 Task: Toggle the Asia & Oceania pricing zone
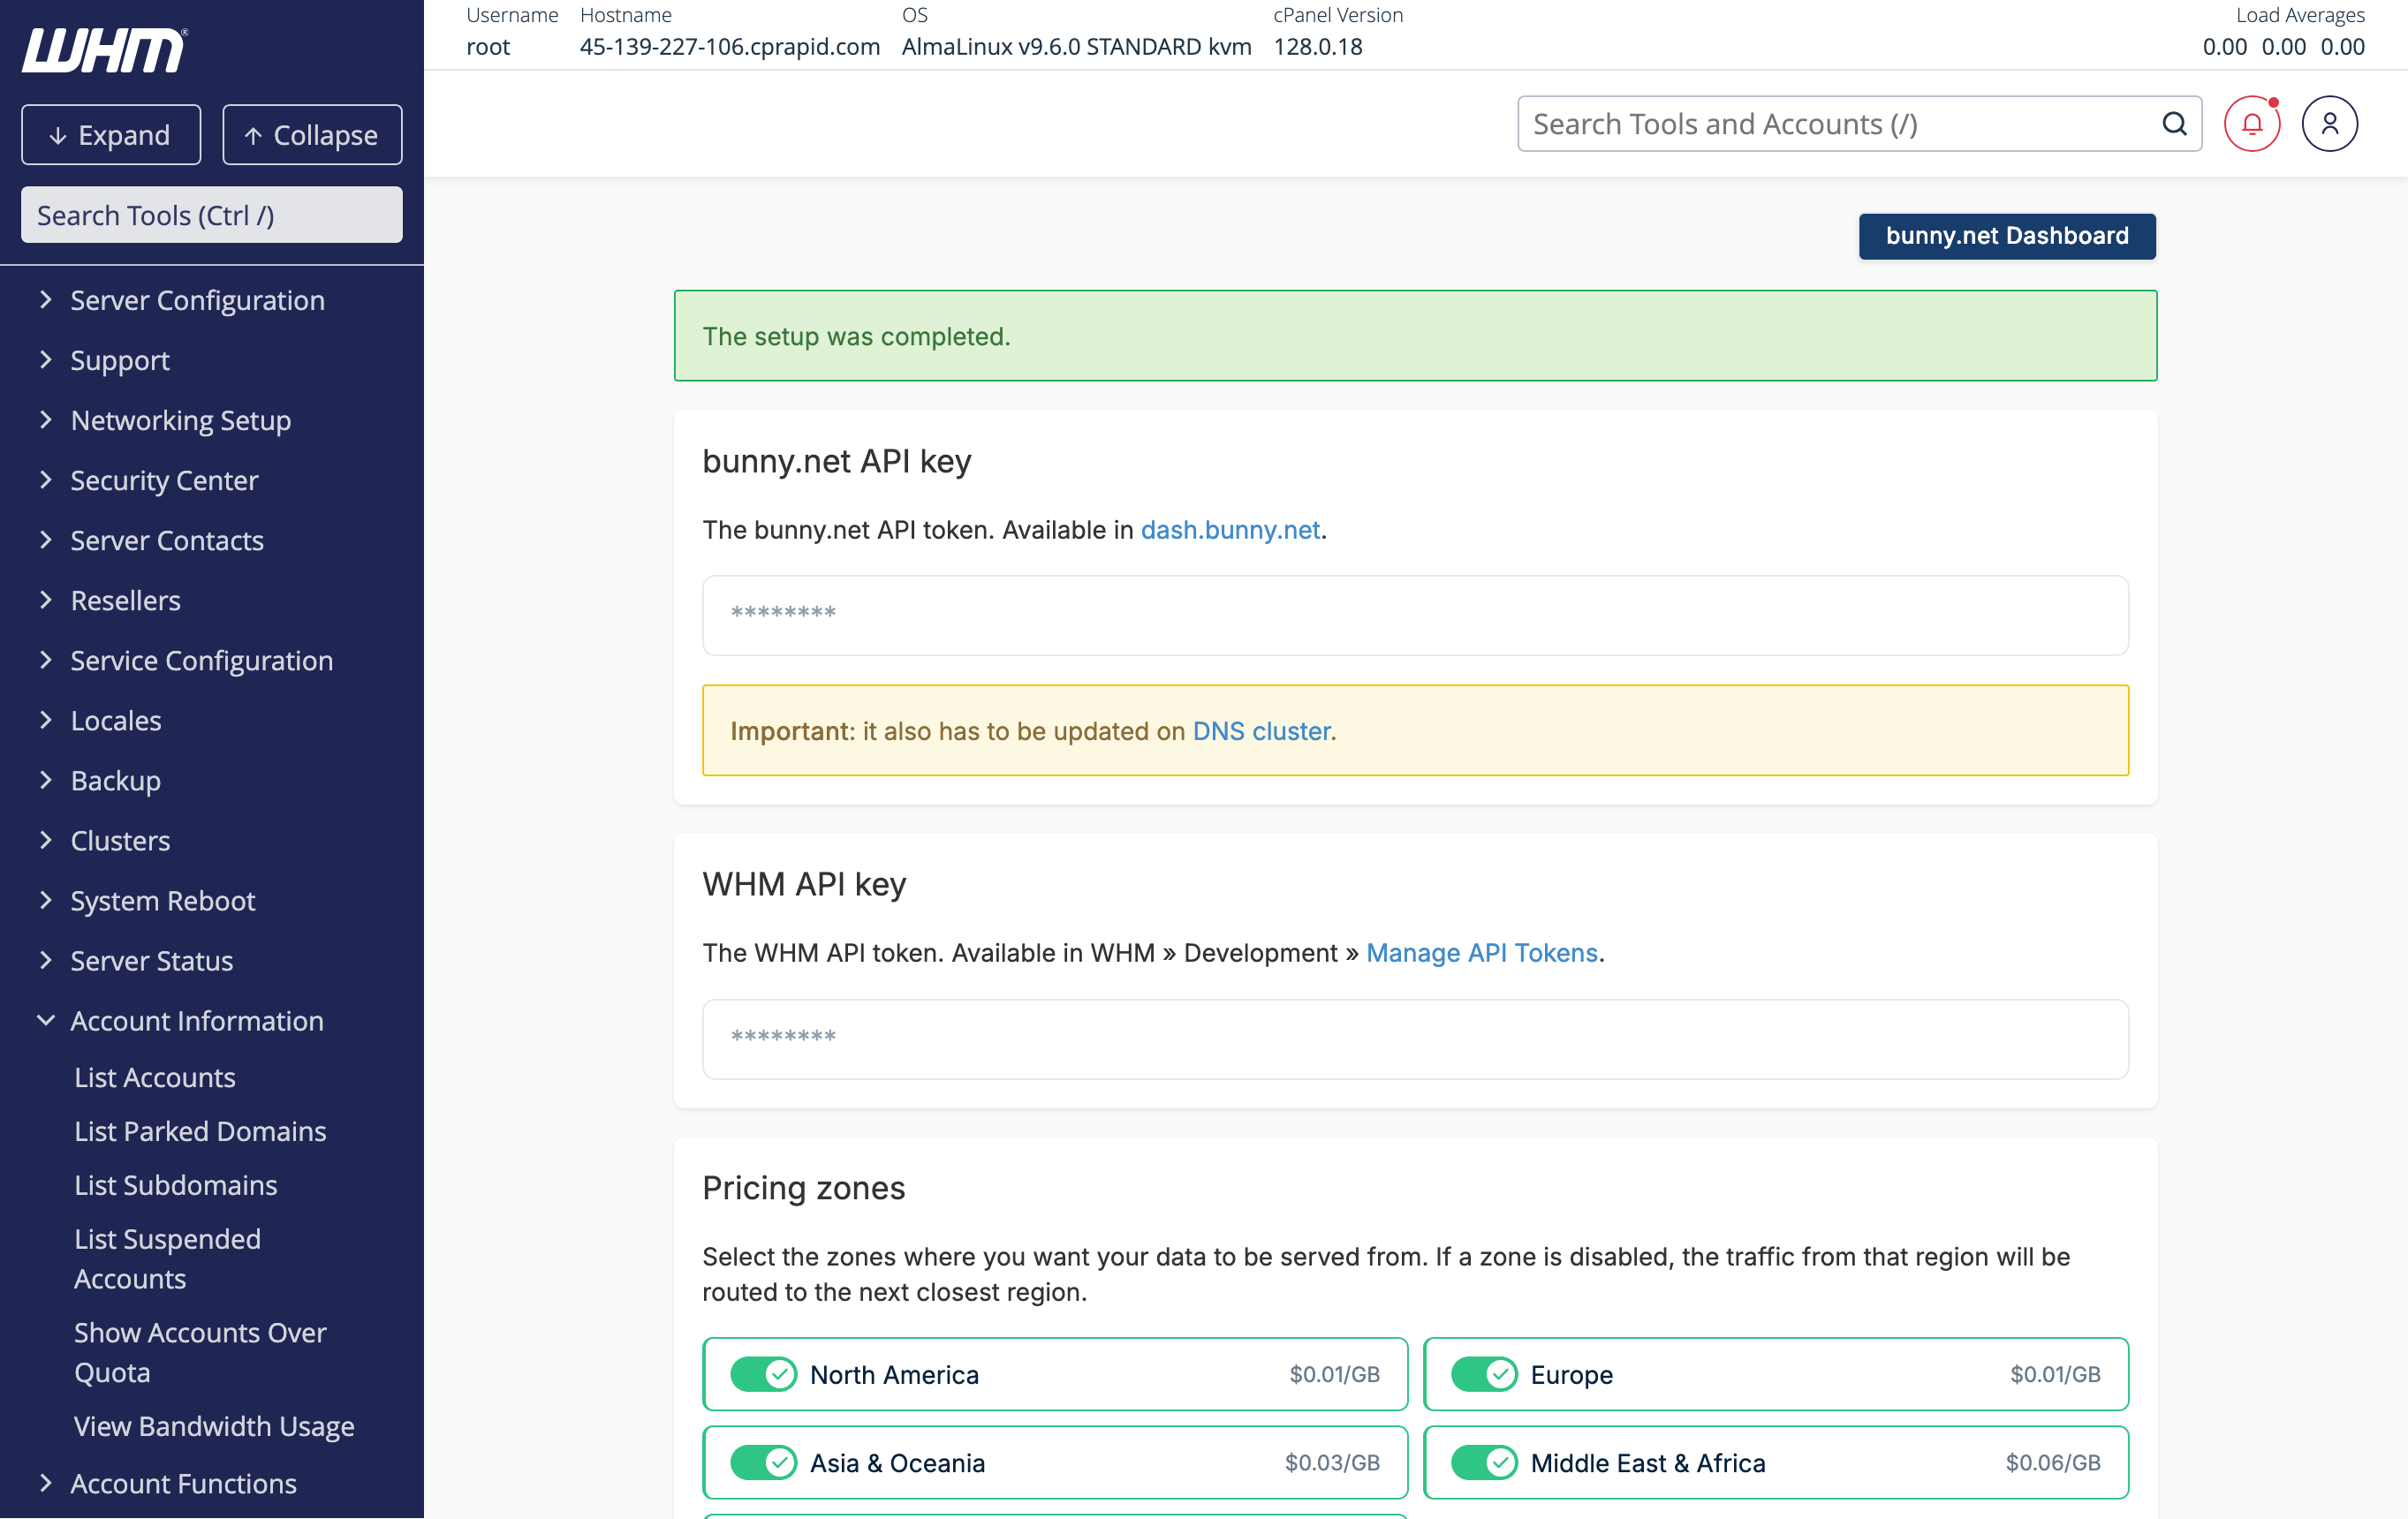[x=763, y=1462]
